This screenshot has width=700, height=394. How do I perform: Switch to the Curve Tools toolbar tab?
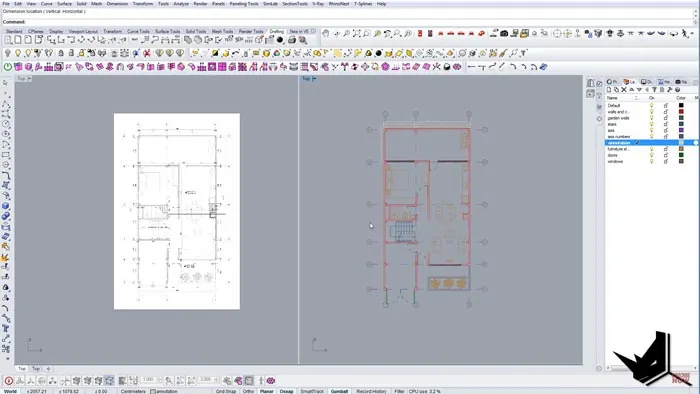coord(138,31)
